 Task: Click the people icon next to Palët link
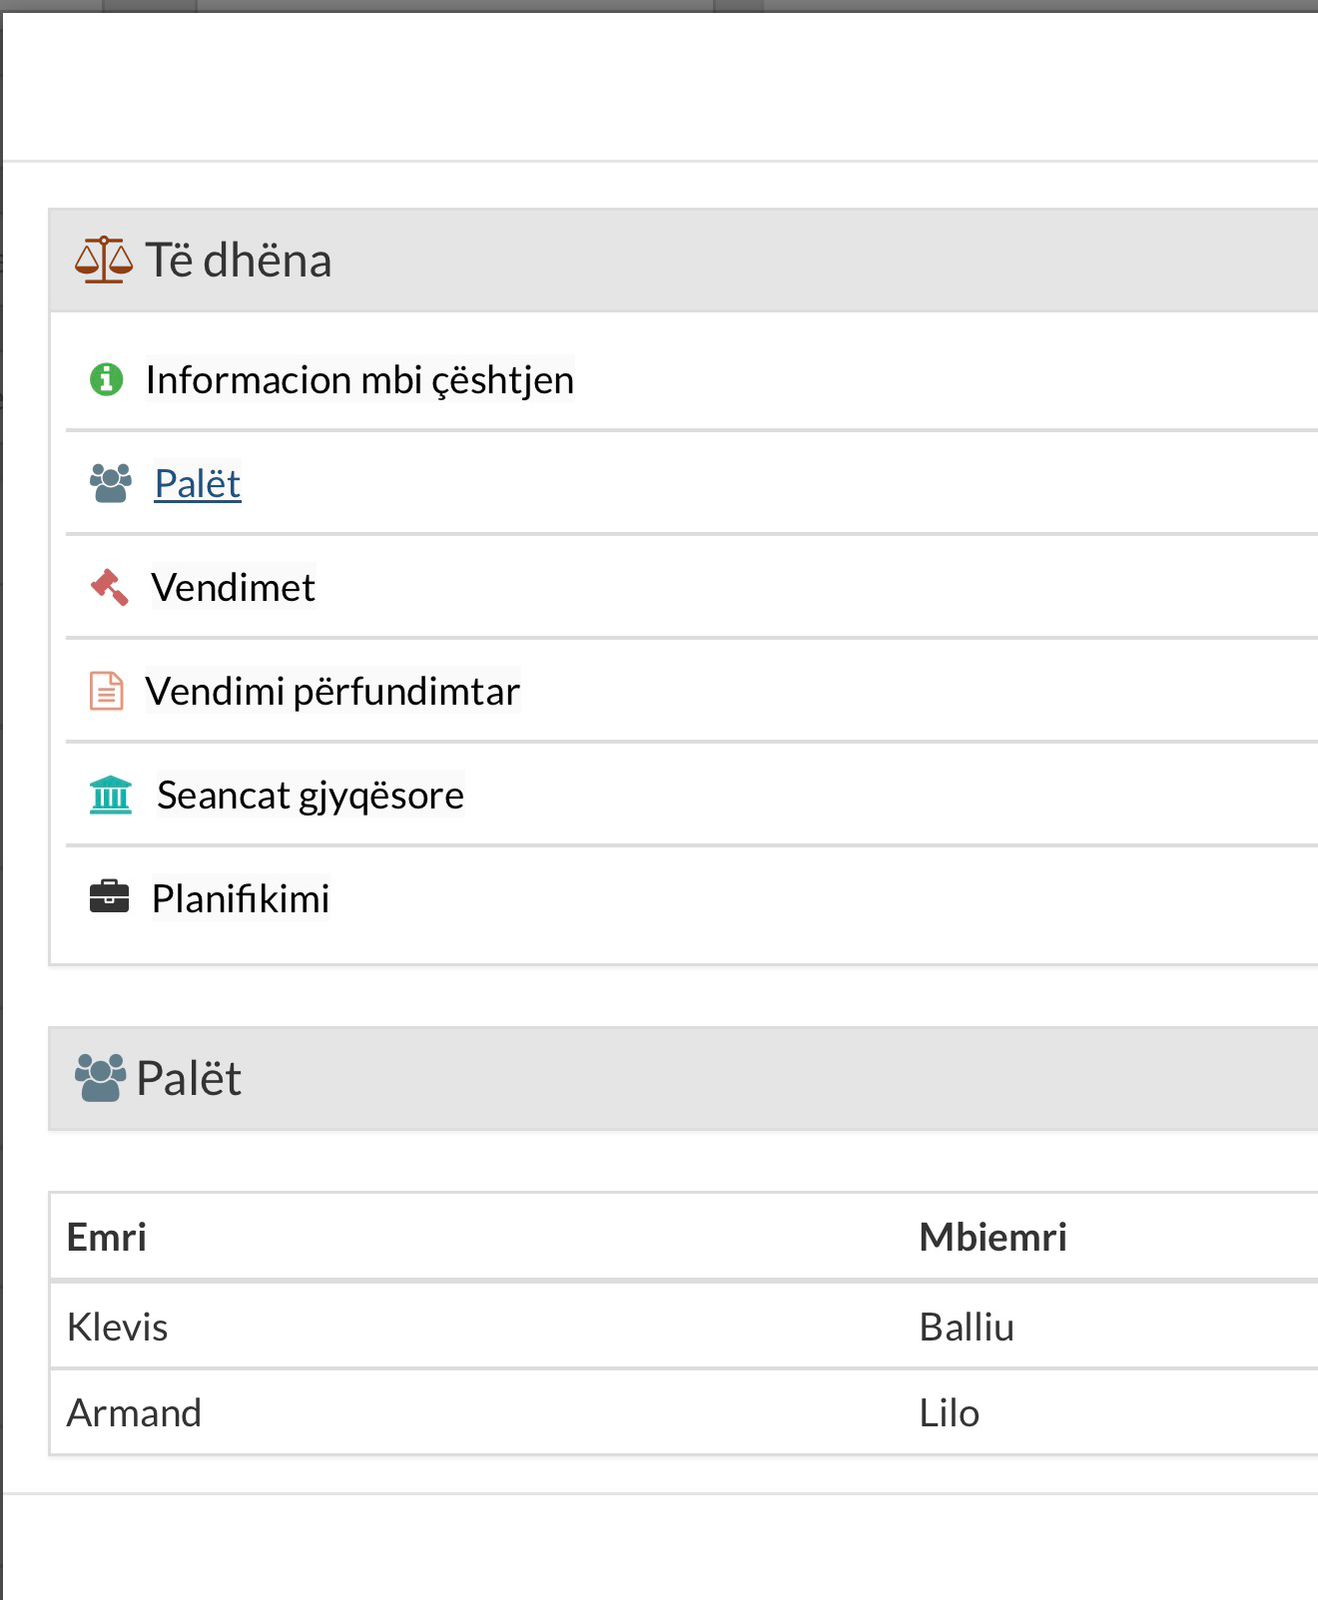pyautogui.click(x=110, y=483)
